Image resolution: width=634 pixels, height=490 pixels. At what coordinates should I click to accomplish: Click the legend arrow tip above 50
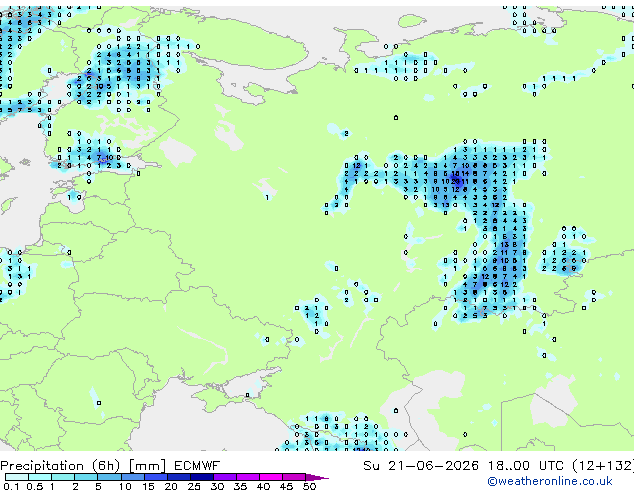coord(317,477)
